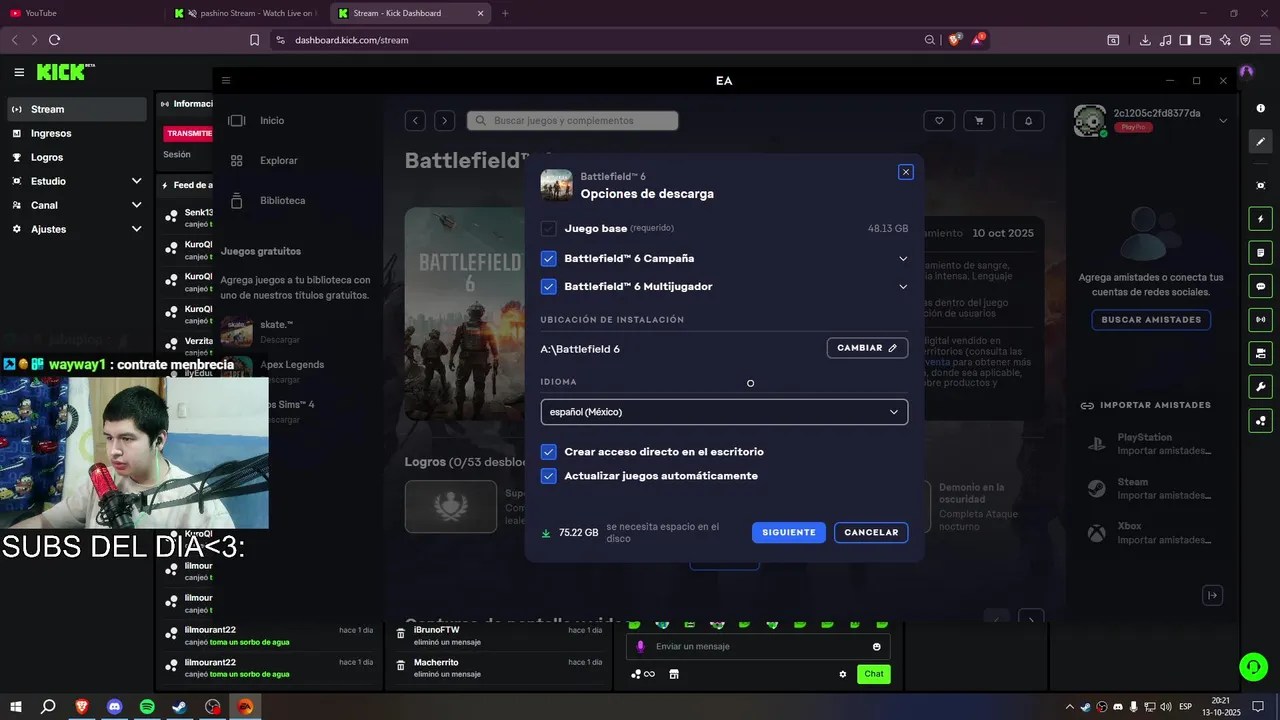The image size is (1280, 720).
Task: Delete Macherrito moderation entry trash icon
Action: [x=400, y=666]
